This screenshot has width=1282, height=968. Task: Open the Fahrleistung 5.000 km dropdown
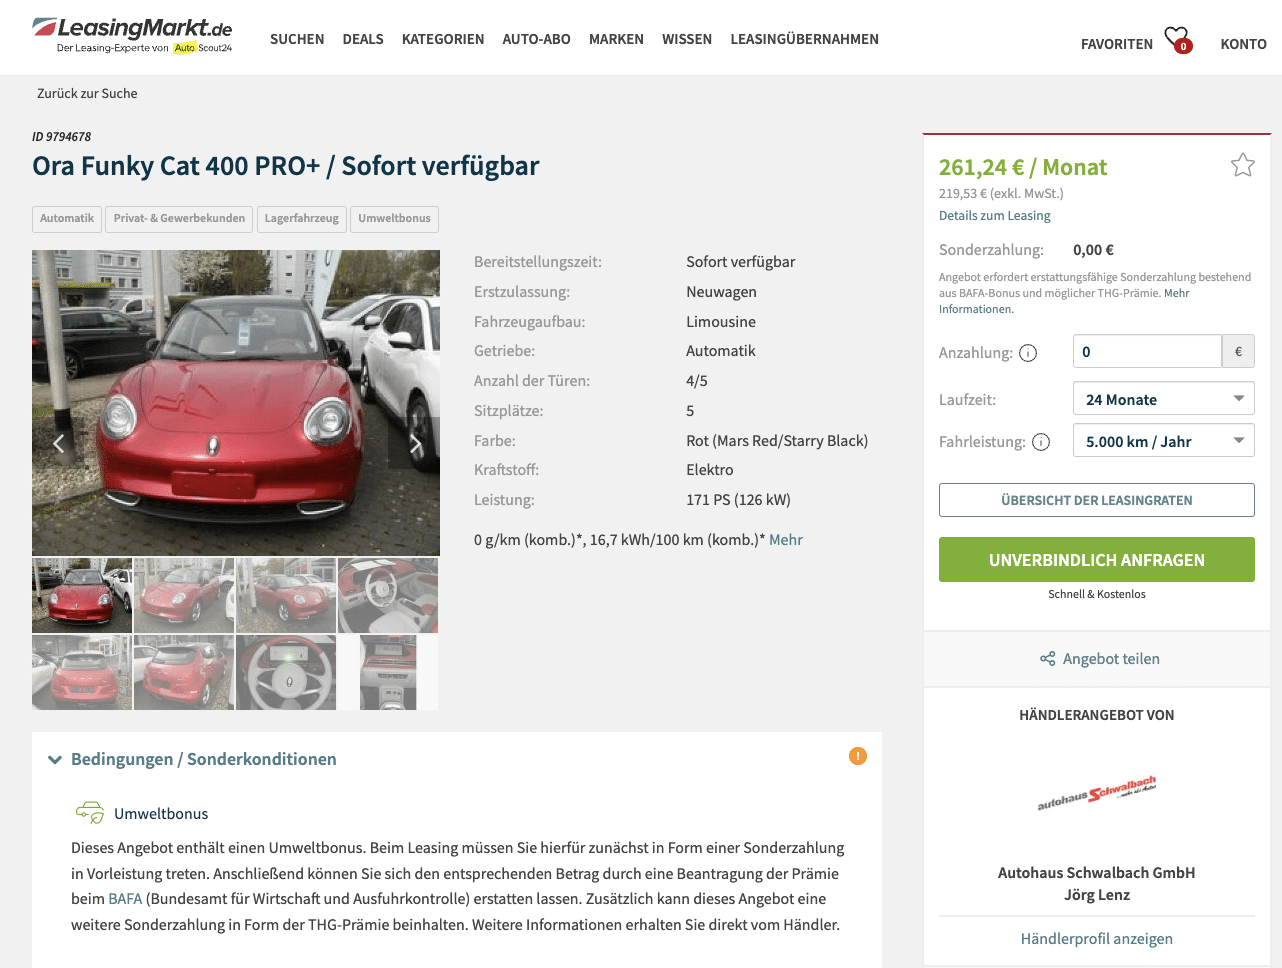[1163, 441]
